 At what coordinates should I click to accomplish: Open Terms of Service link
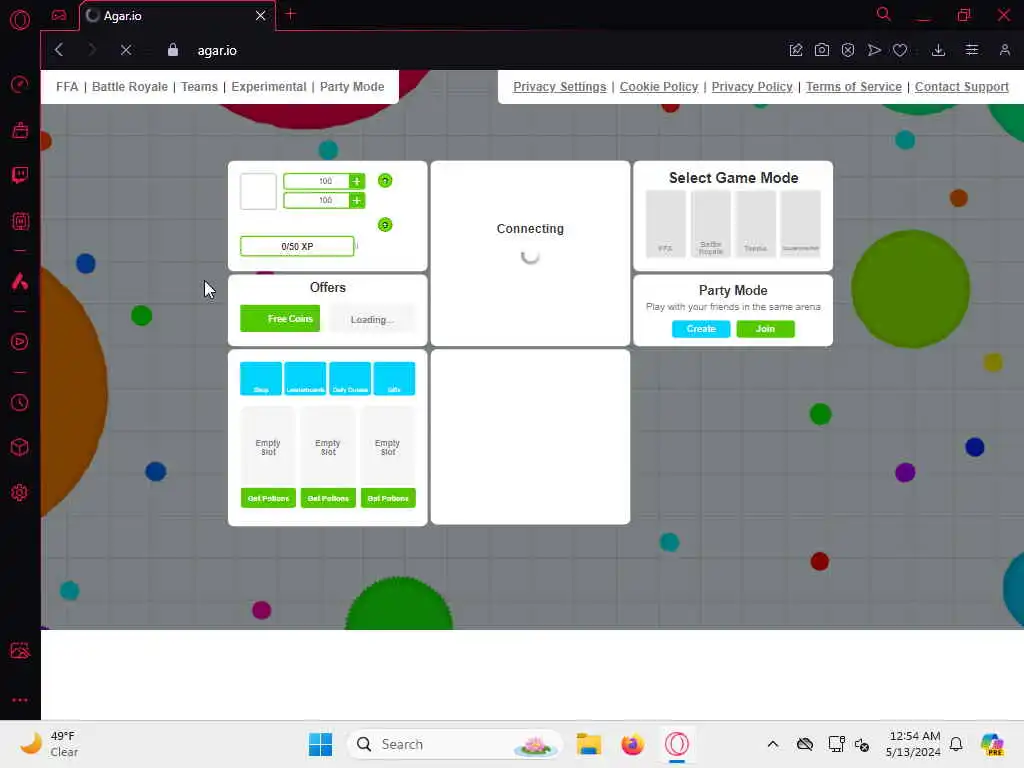tap(854, 87)
